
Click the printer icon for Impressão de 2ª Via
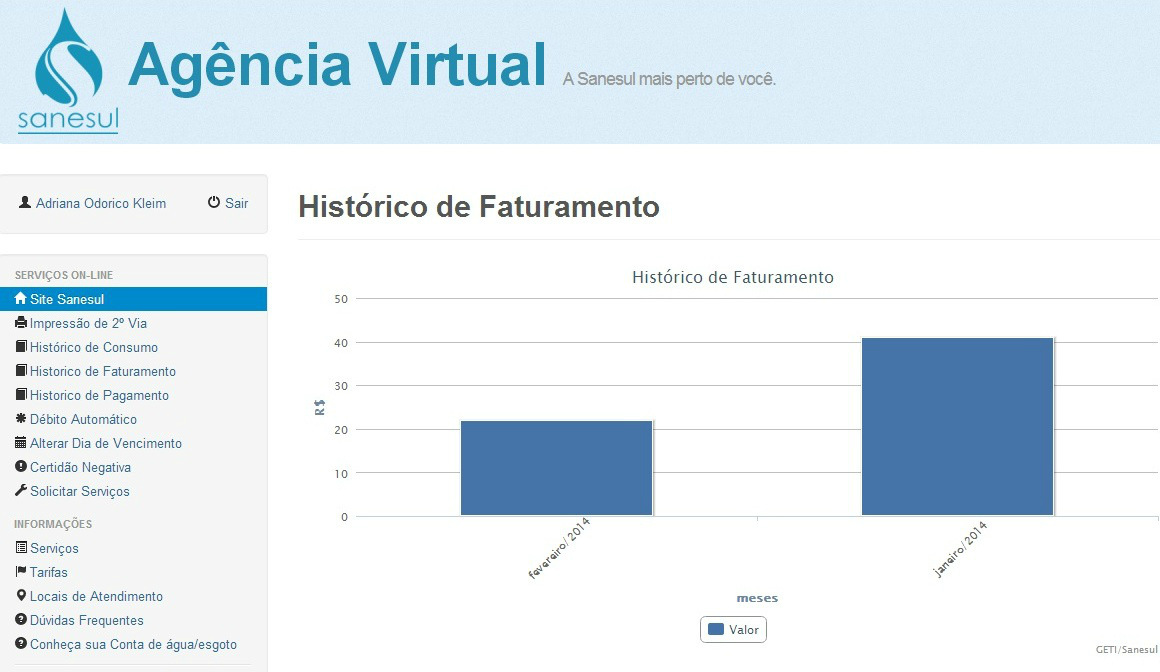[x=21, y=323]
